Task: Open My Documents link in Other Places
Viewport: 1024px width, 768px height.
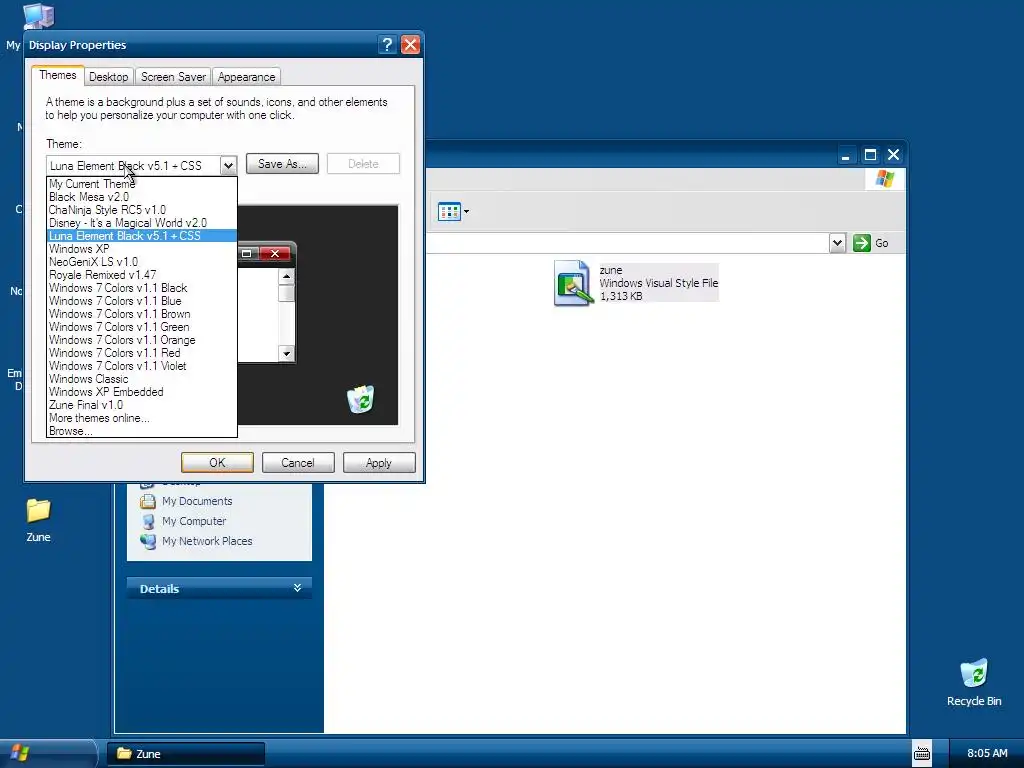Action: (197, 501)
